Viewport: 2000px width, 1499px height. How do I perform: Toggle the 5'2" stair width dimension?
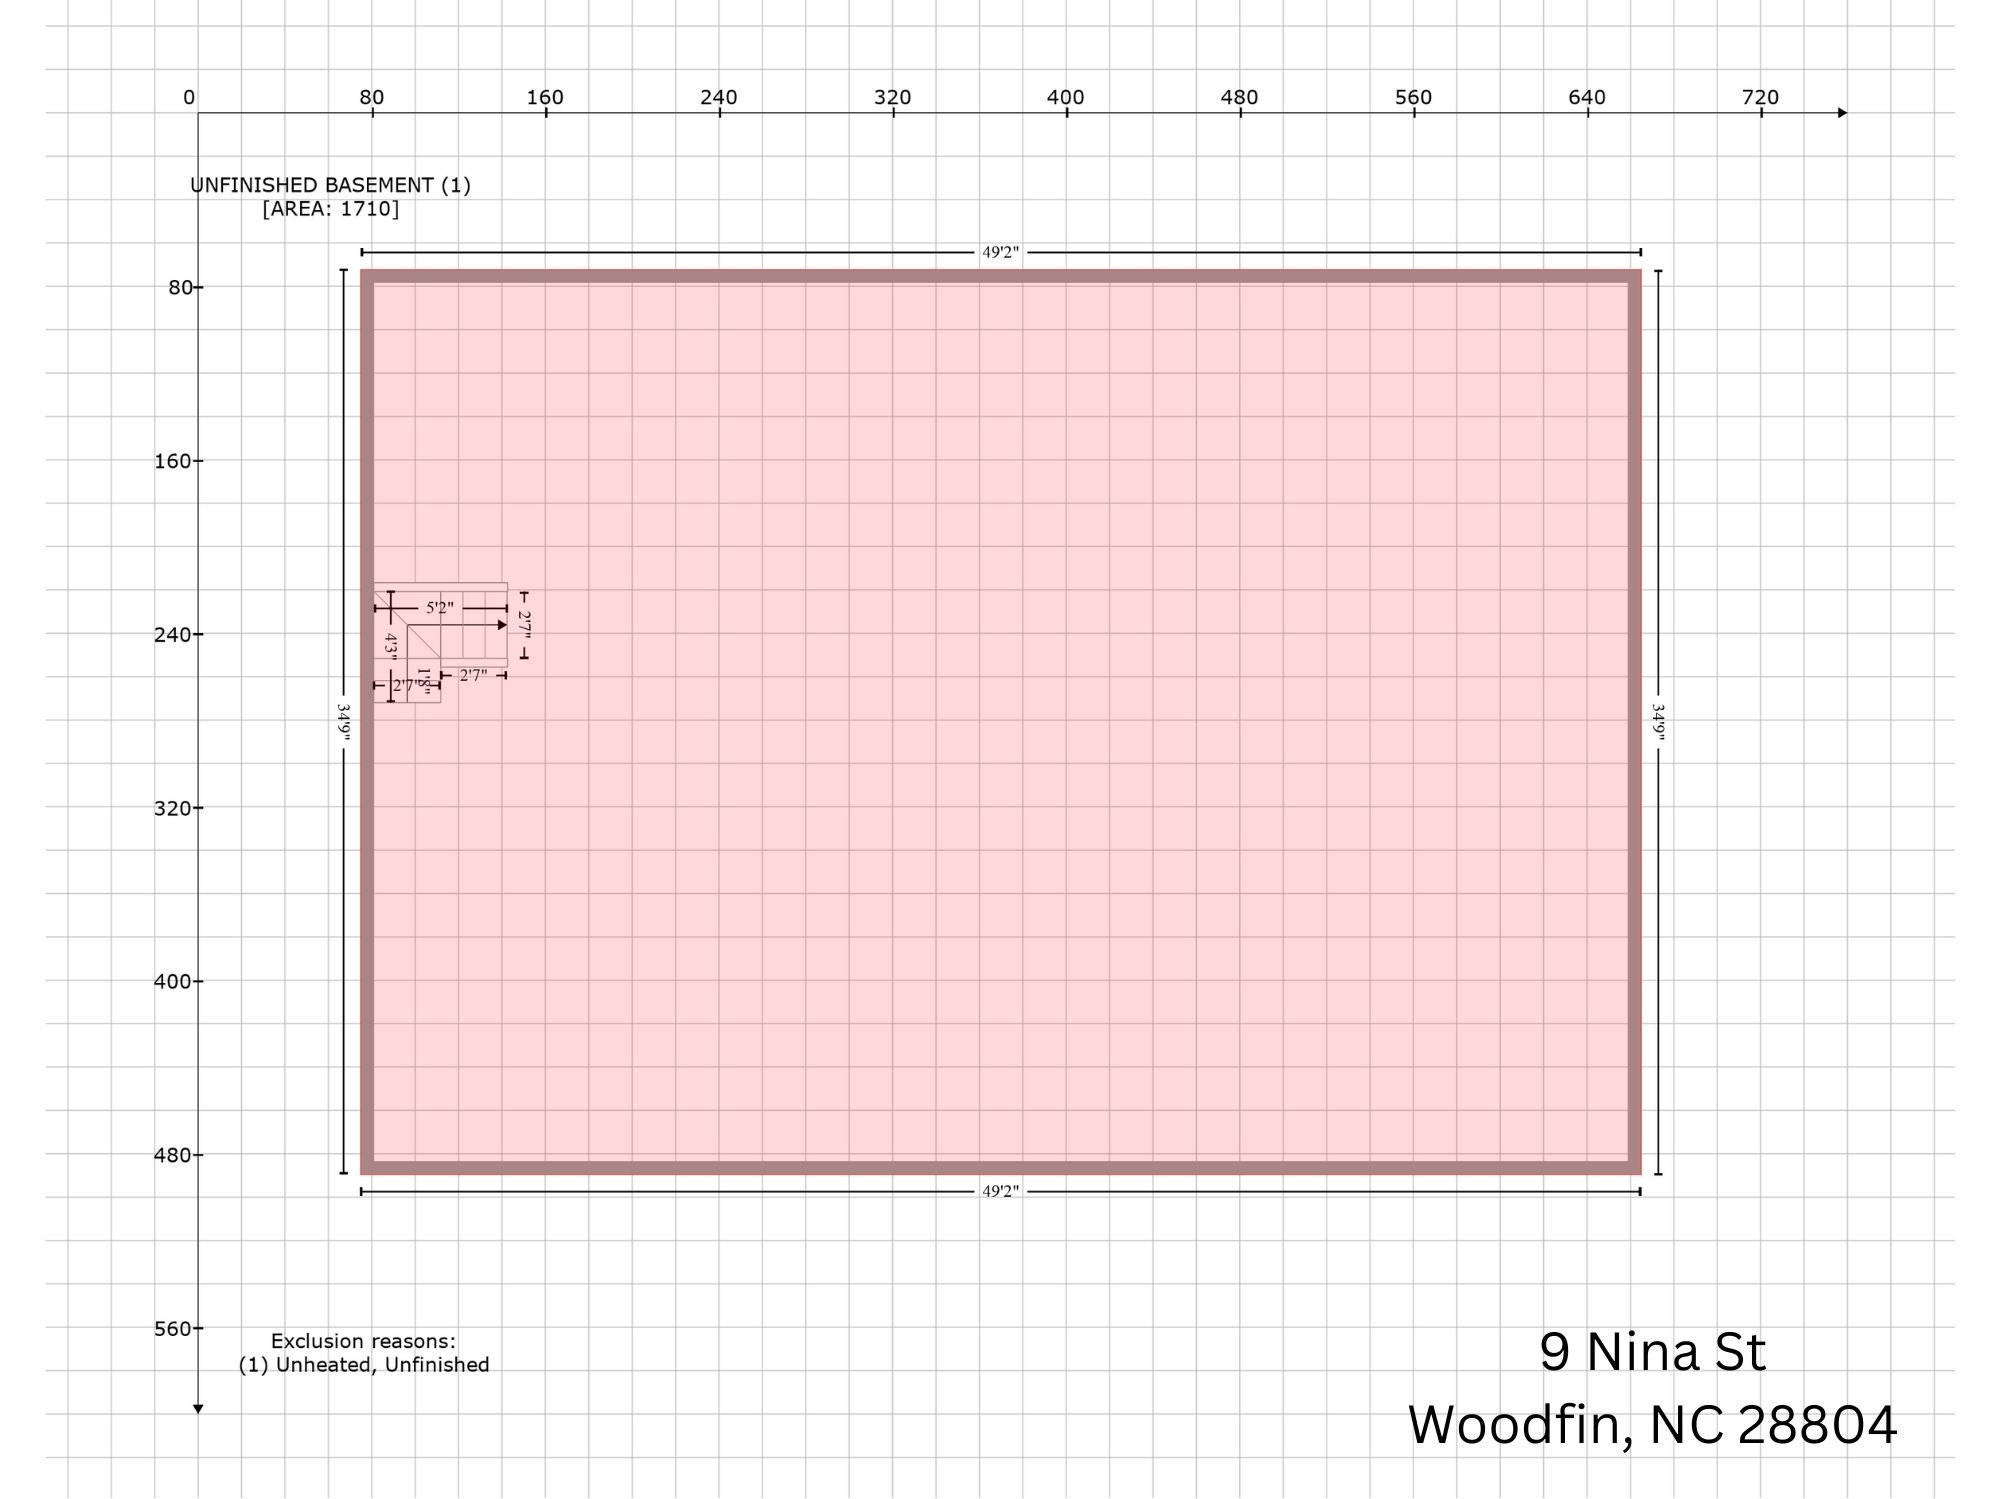(440, 607)
